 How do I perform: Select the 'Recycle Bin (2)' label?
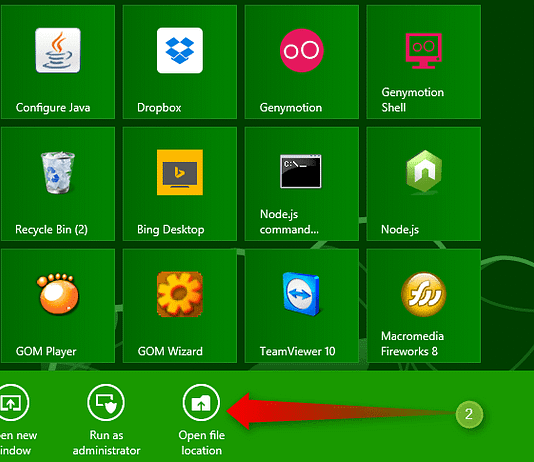coord(51,229)
